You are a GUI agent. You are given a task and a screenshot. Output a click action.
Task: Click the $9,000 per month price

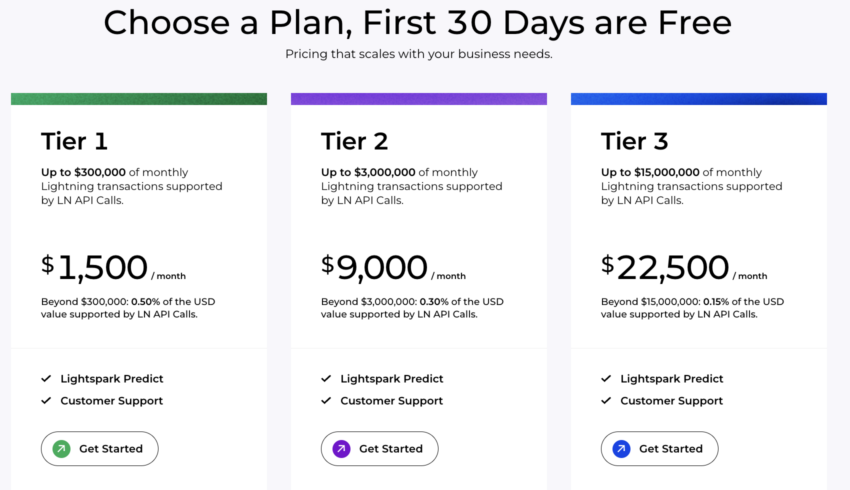pyautogui.click(x=392, y=268)
